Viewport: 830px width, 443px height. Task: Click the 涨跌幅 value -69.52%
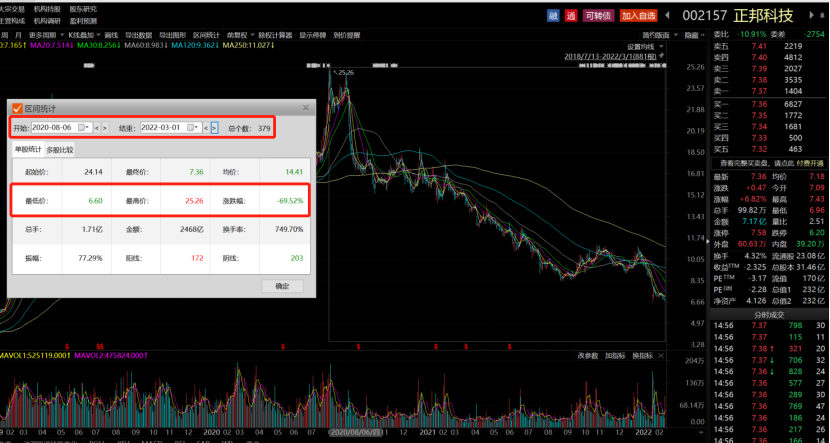point(290,201)
